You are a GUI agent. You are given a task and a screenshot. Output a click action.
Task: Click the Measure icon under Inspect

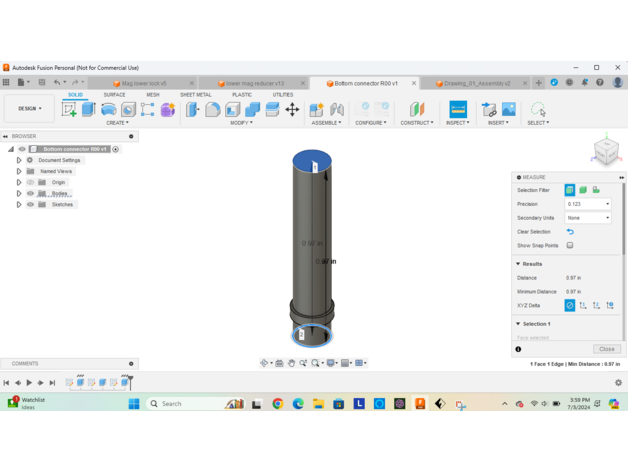pyautogui.click(x=458, y=109)
